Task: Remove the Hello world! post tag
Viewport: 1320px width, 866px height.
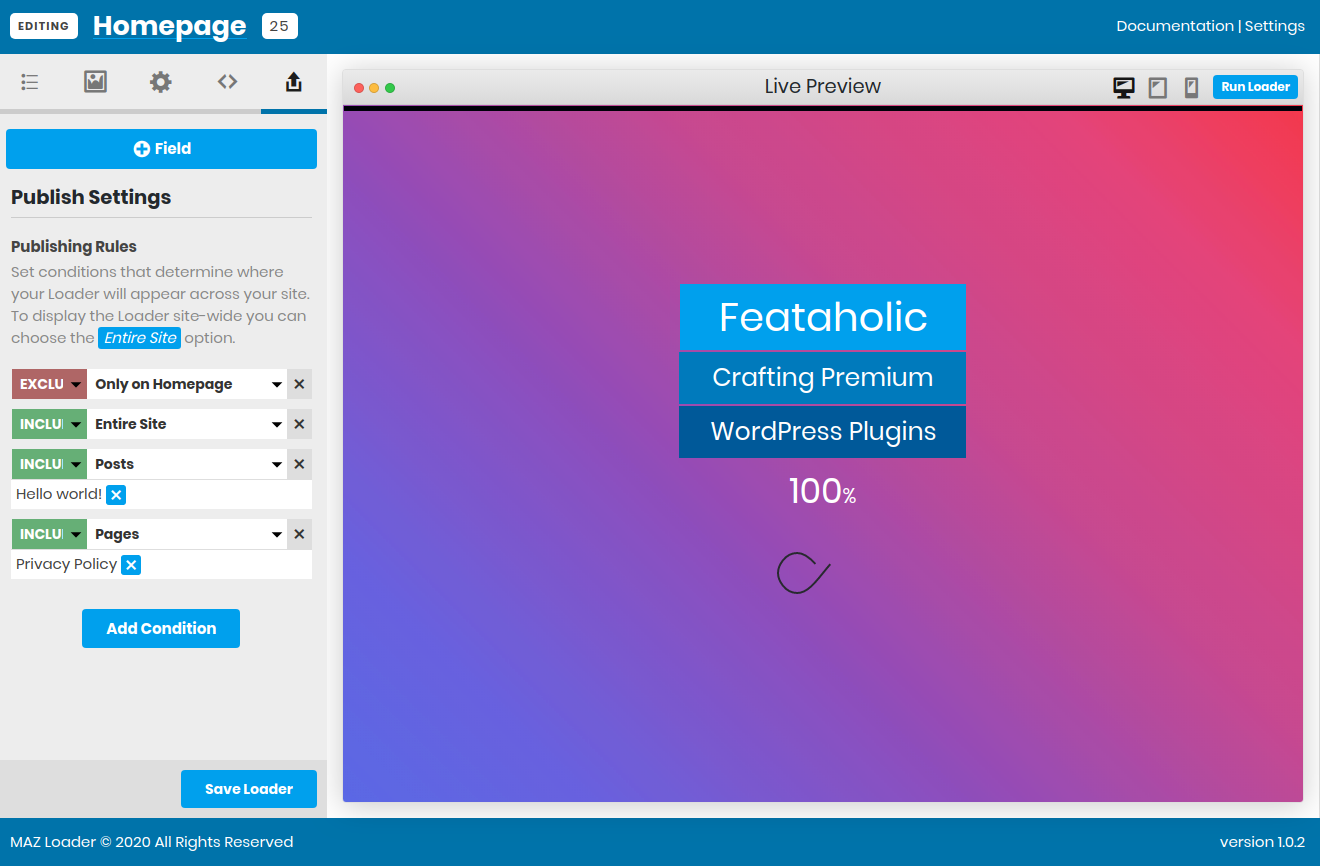Action: coord(116,495)
